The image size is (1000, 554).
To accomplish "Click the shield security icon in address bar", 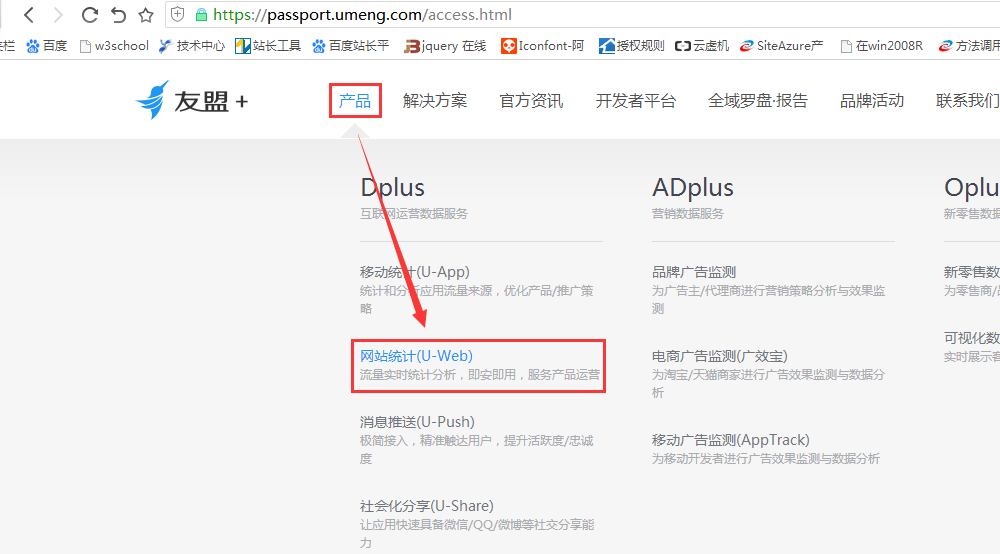I will click(x=178, y=15).
